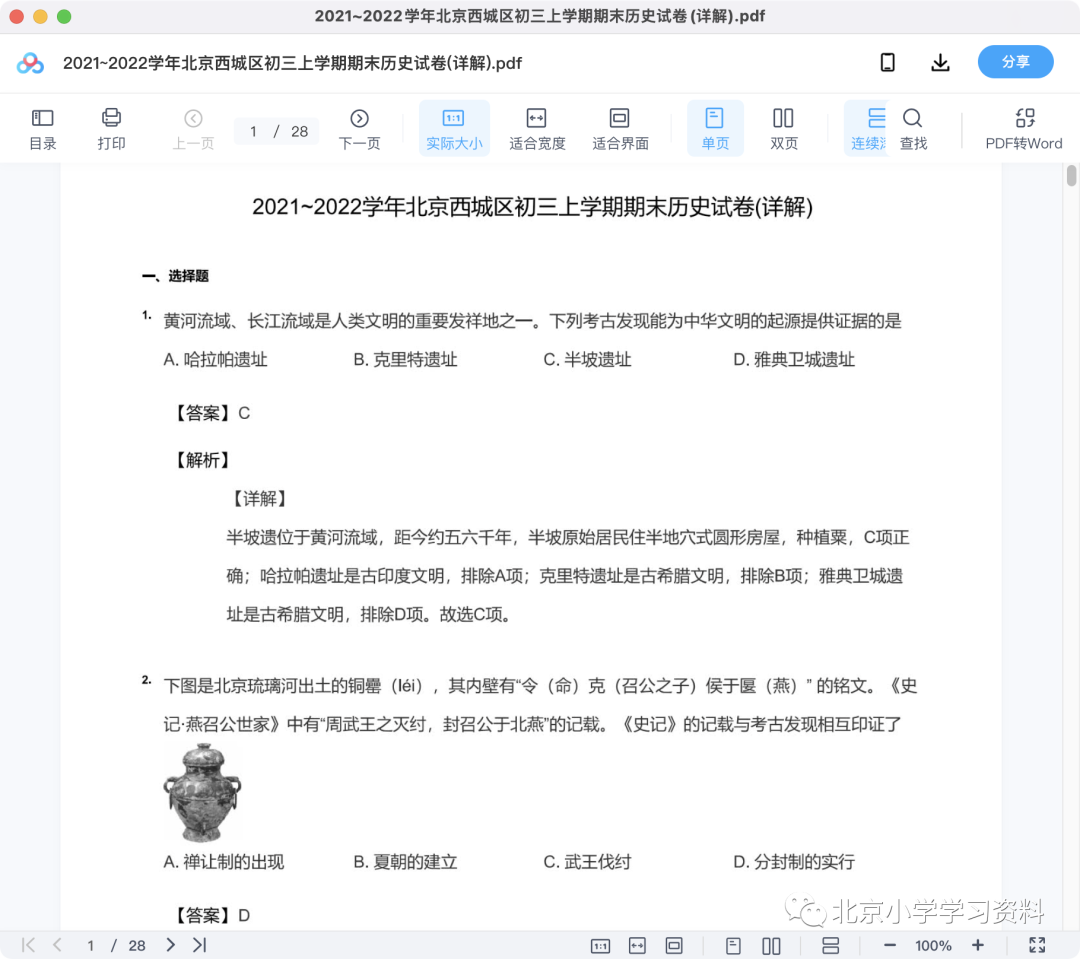Click previous page arrow in bottom bar
Screen dimensions: 1080x959
coord(57,945)
